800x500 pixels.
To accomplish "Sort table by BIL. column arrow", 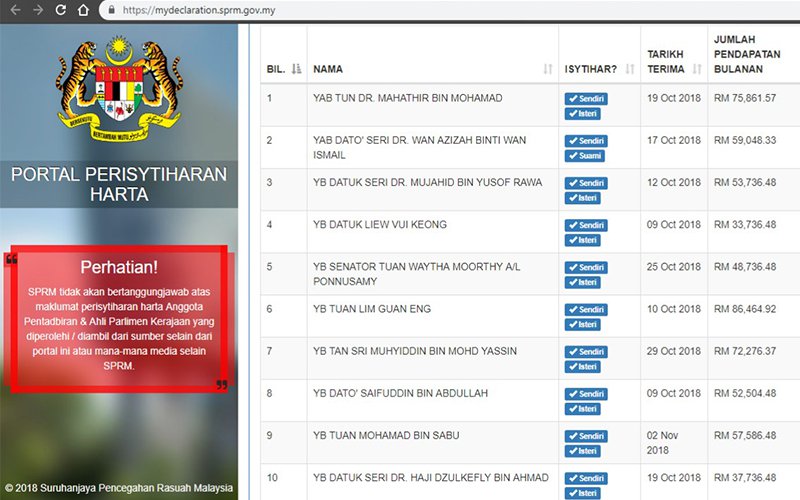I will coord(296,69).
